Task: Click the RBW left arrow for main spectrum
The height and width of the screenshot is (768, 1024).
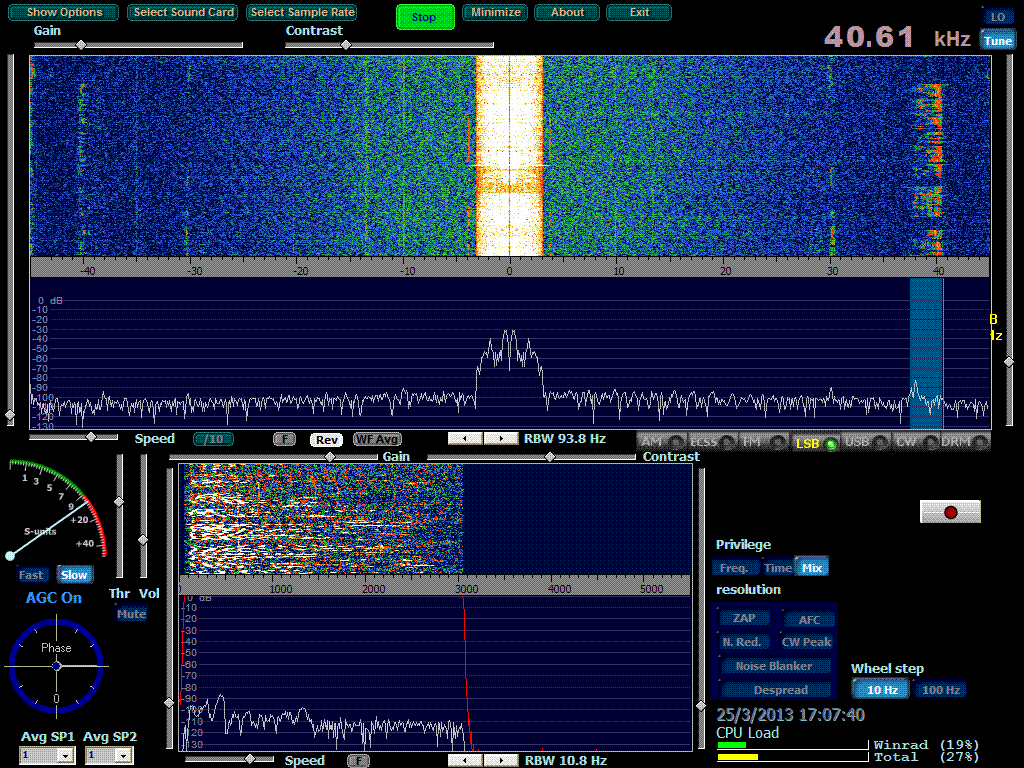Action: (x=465, y=439)
